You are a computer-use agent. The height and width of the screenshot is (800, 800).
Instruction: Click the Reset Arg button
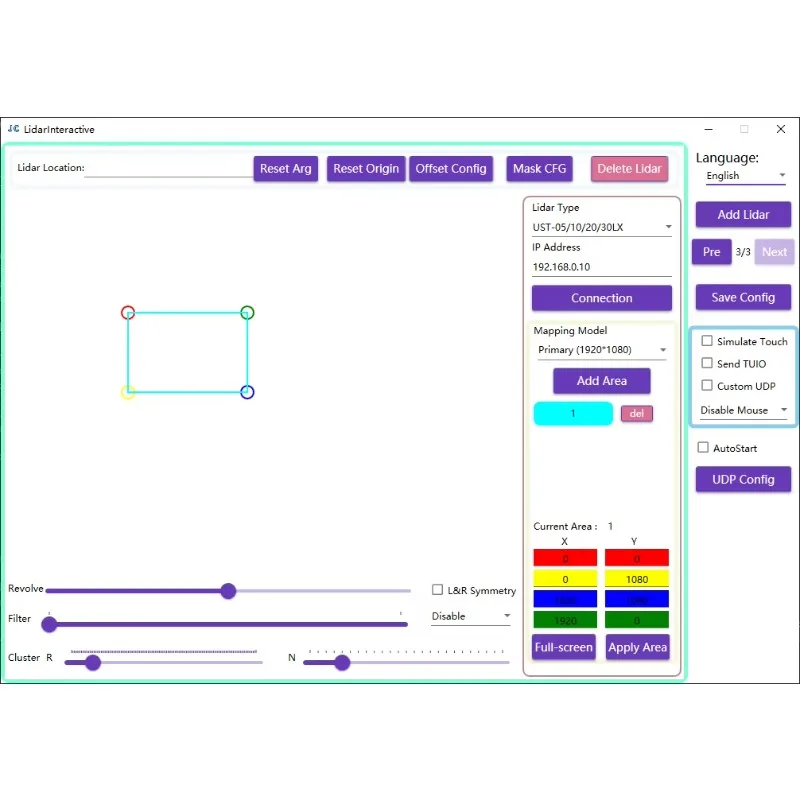point(286,169)
